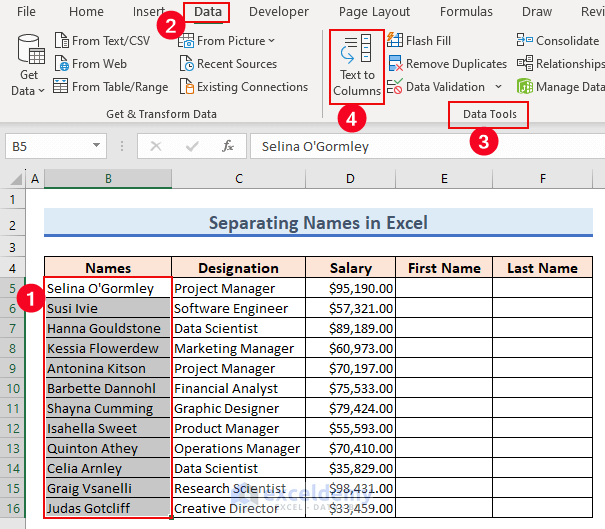Launch Text to Columns wizard

click(357, 66)
